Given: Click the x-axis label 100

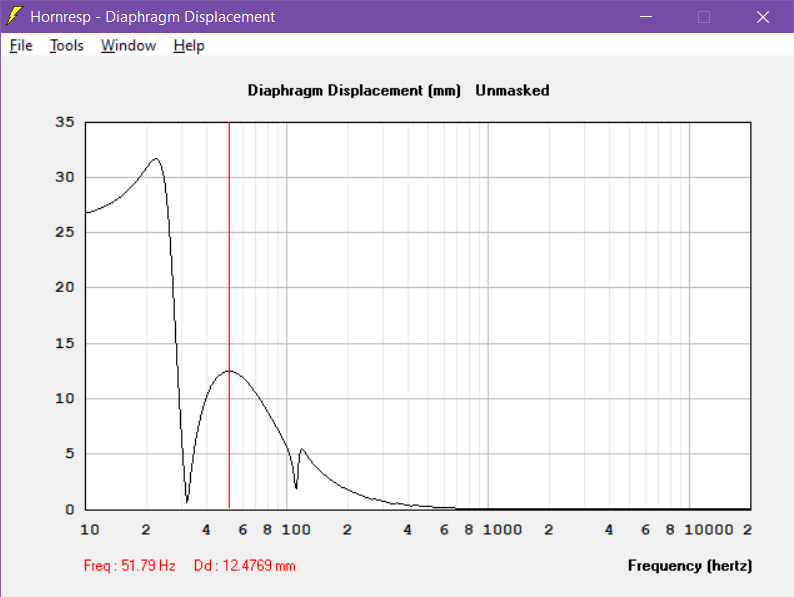Looking at the screenshot, I should (296, 530).
